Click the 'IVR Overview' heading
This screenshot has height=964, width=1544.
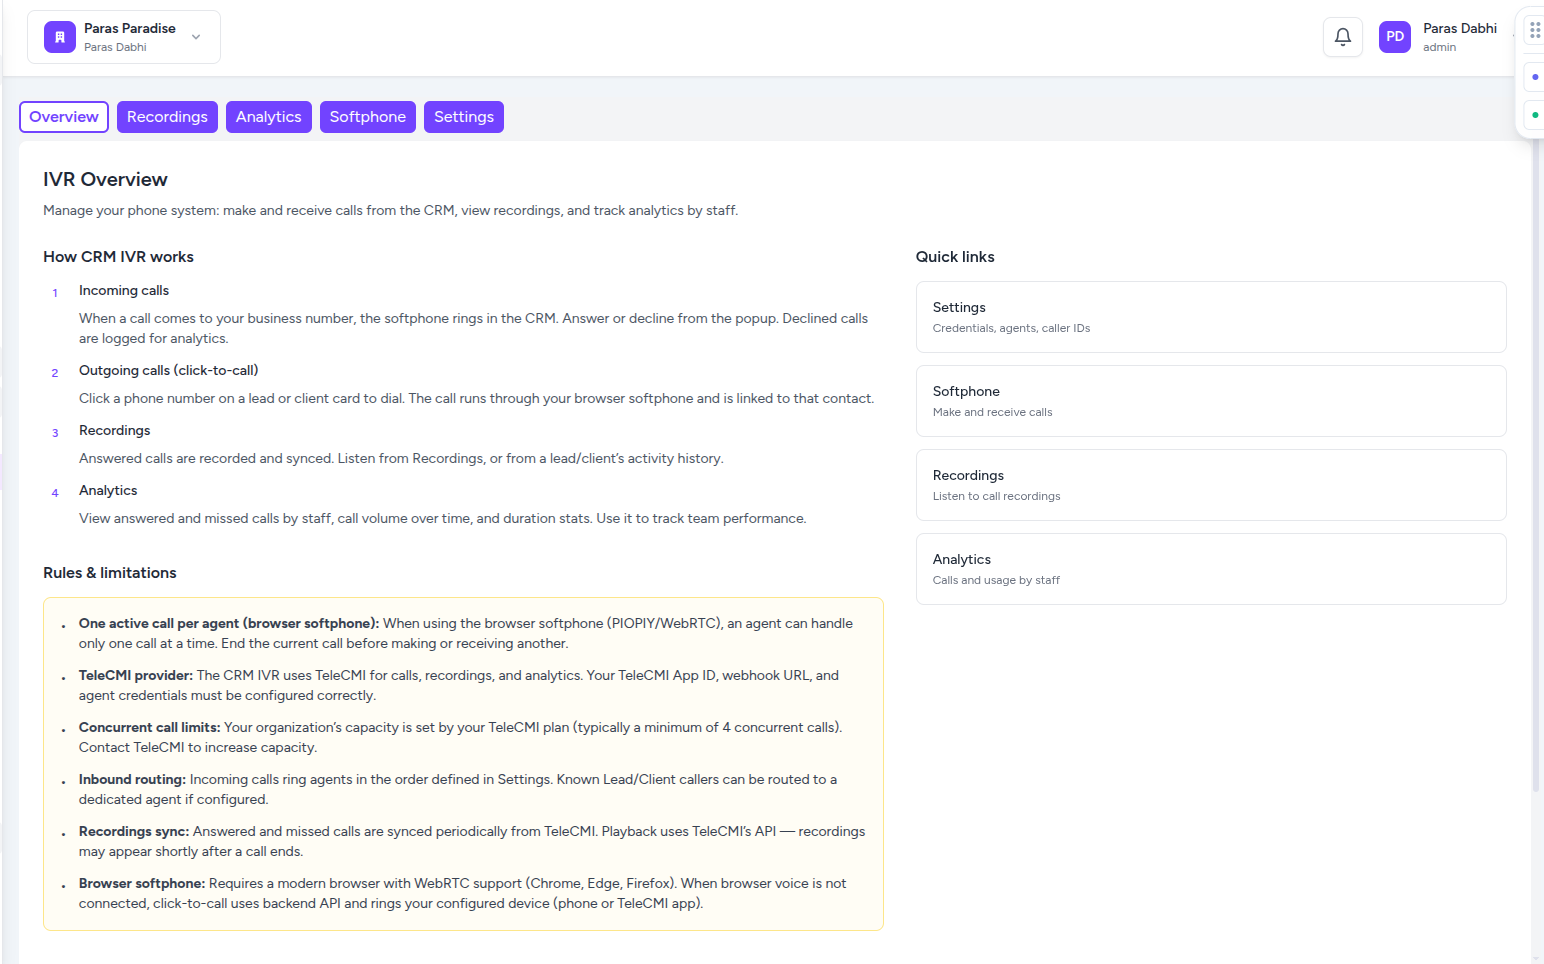tap(105, 180)
